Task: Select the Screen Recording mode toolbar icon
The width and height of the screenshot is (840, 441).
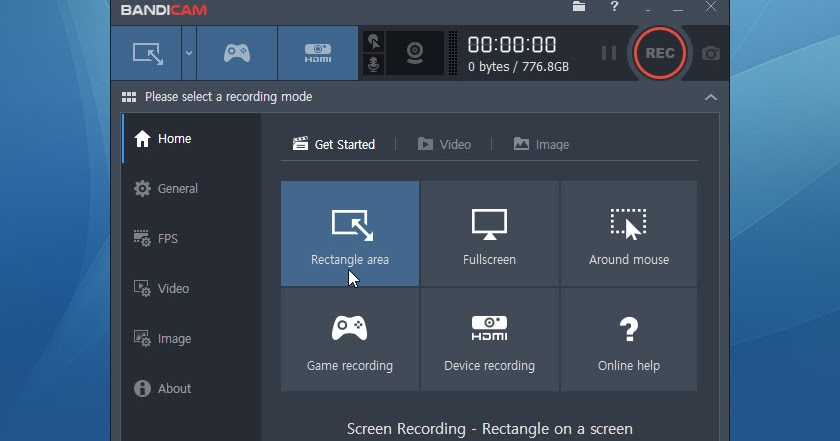Action: [x=146, y=54]
